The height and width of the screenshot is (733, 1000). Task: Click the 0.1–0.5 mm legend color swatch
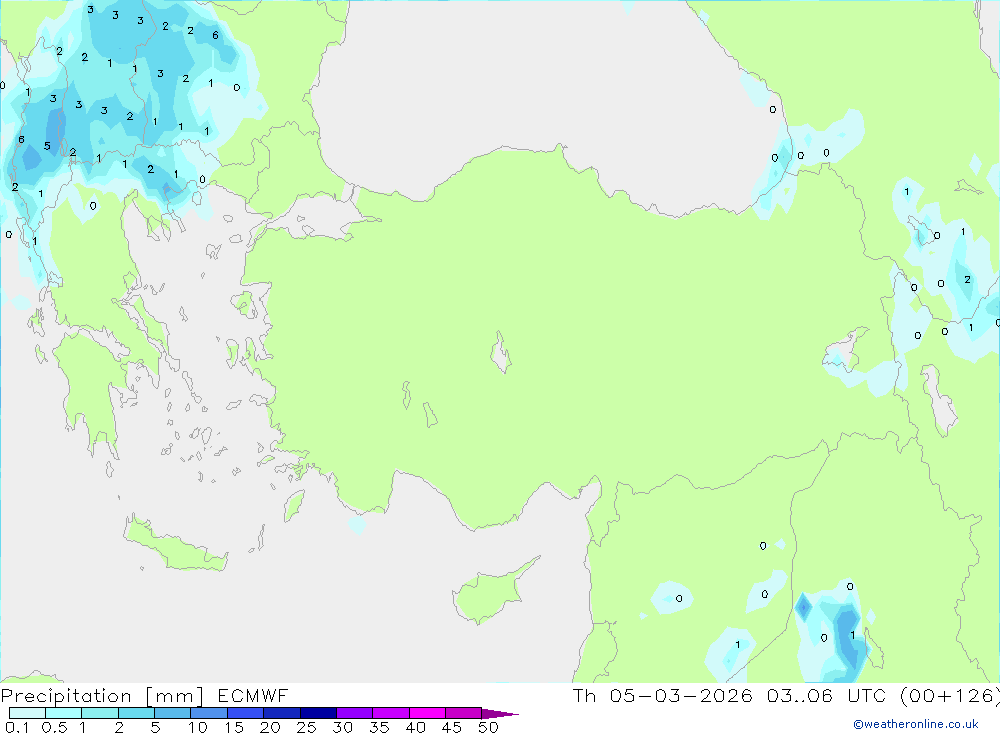[27, 713]
